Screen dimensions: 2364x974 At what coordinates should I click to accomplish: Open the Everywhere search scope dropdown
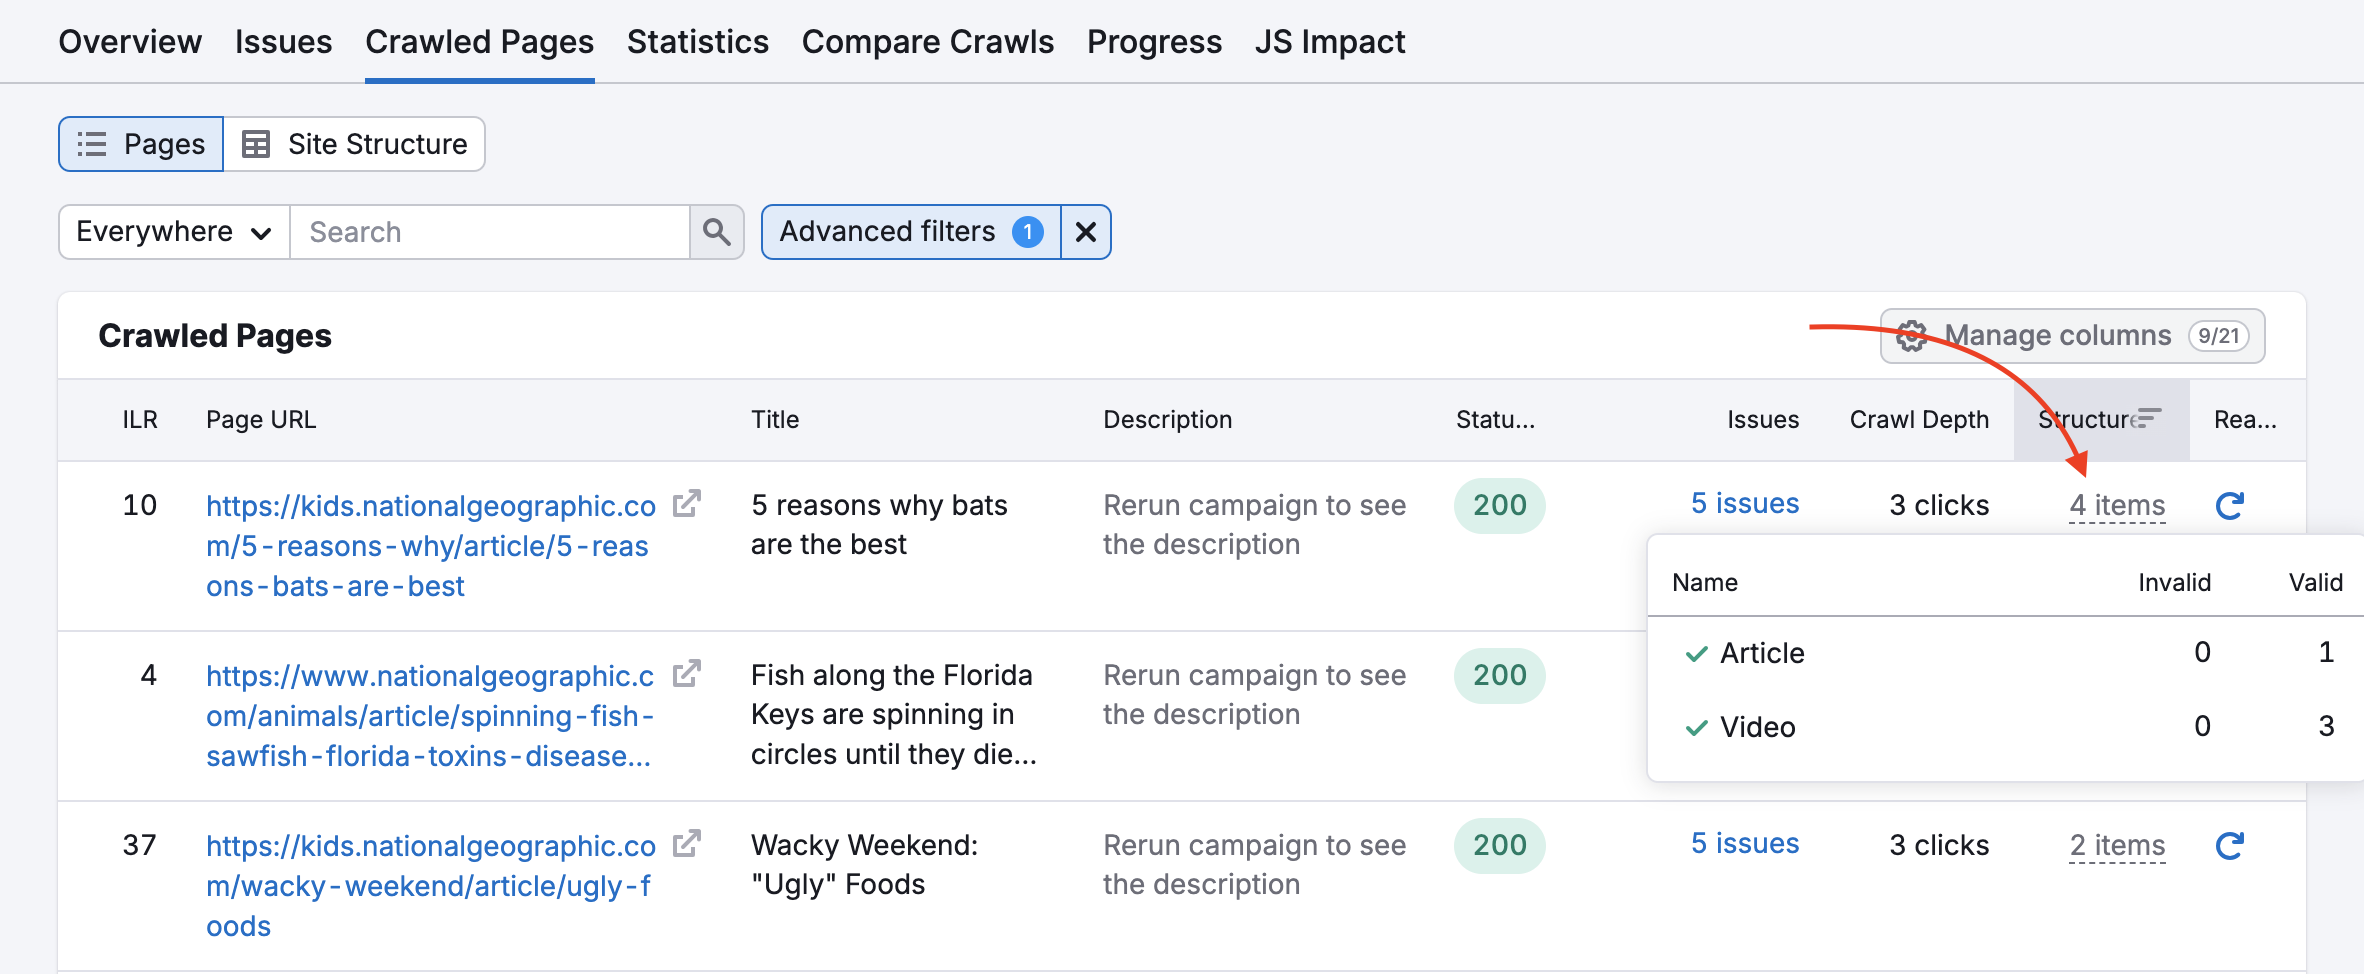[171, 231]
